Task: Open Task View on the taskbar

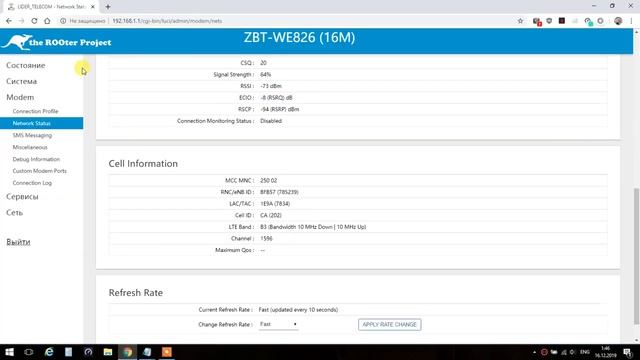Action: tap(29, 352)
